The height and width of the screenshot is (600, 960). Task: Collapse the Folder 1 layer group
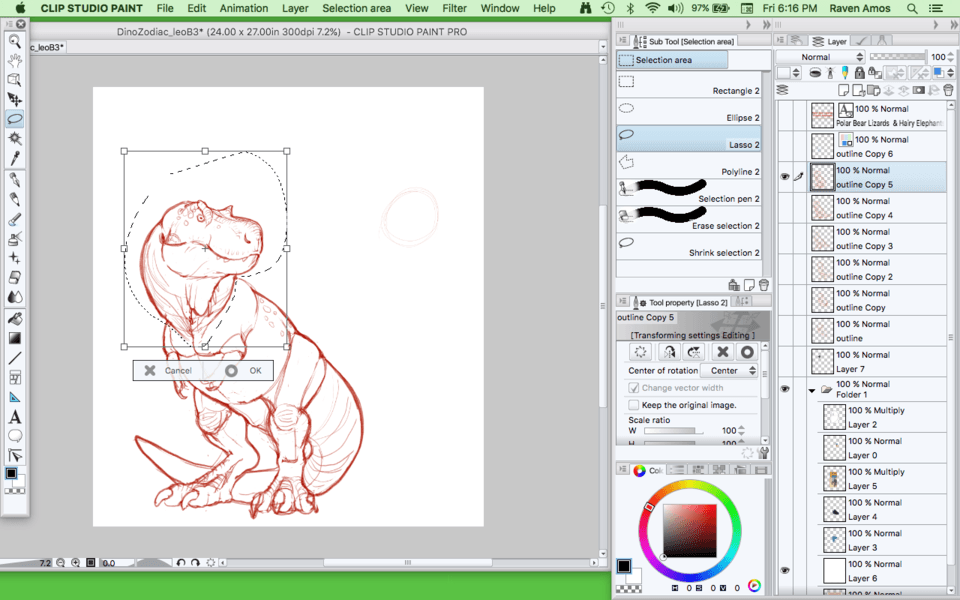coord(811,390)
